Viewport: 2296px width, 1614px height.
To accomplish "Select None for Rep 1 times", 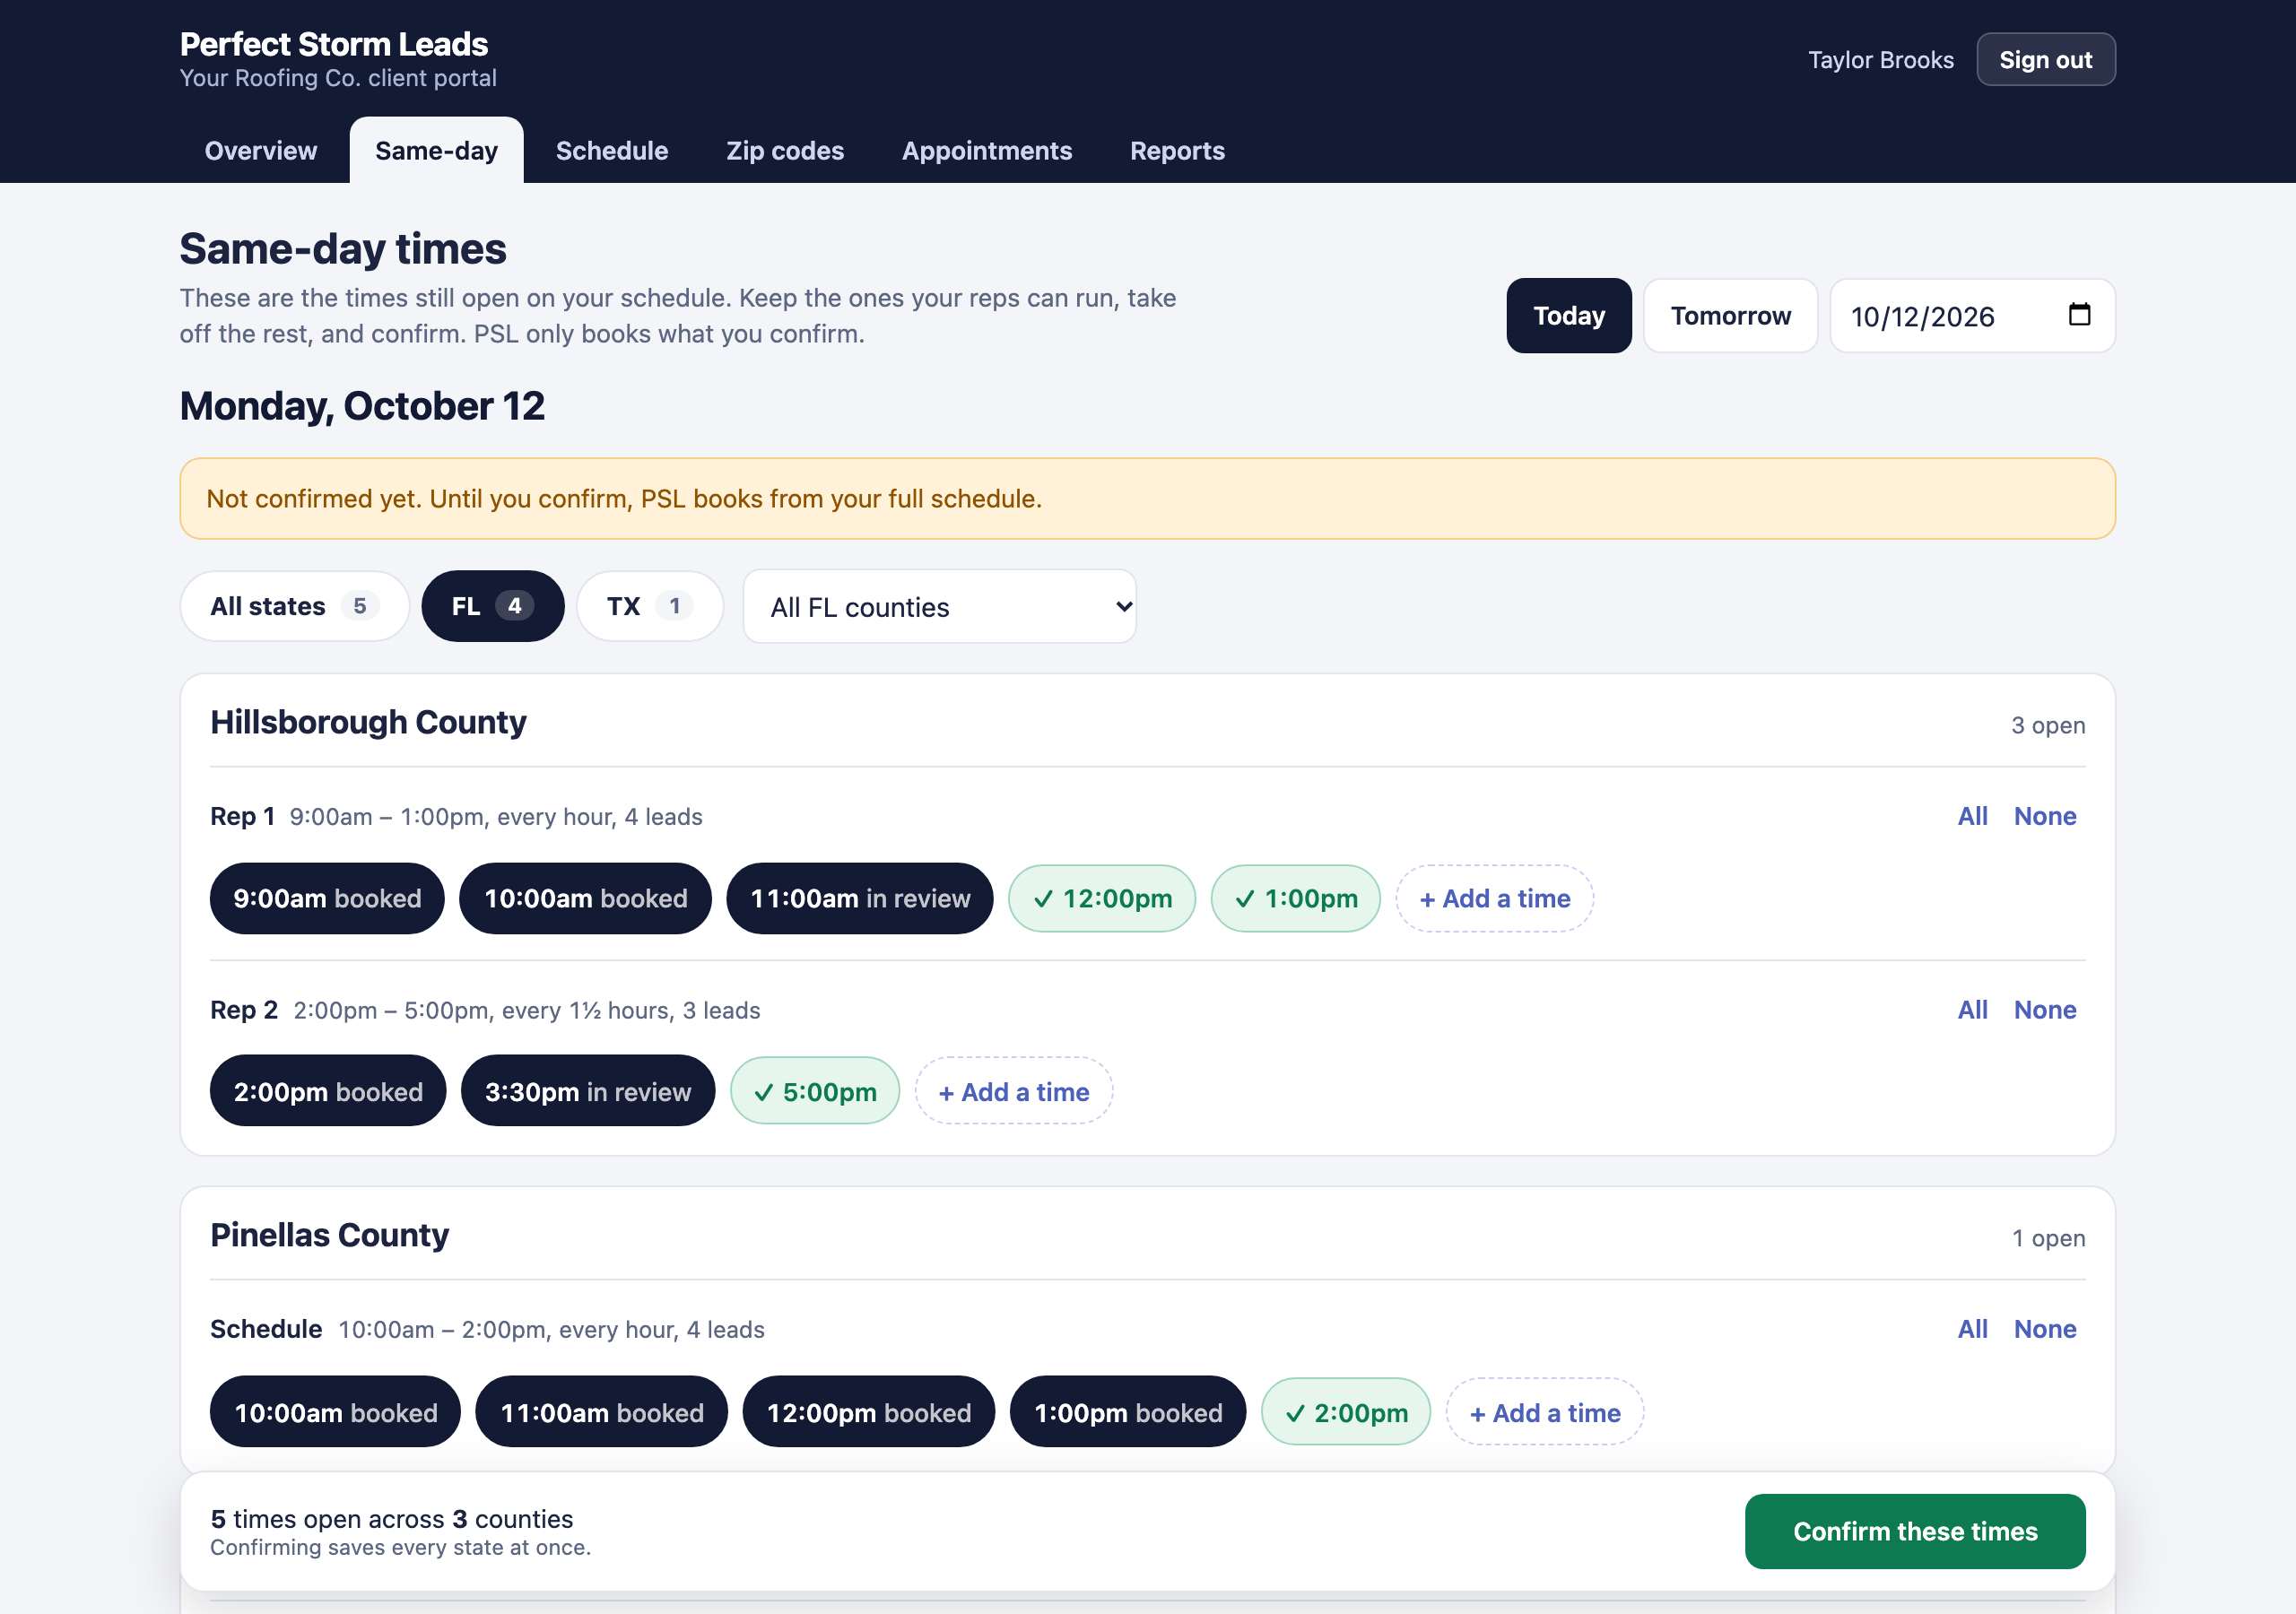I will tap(2044, 816).
